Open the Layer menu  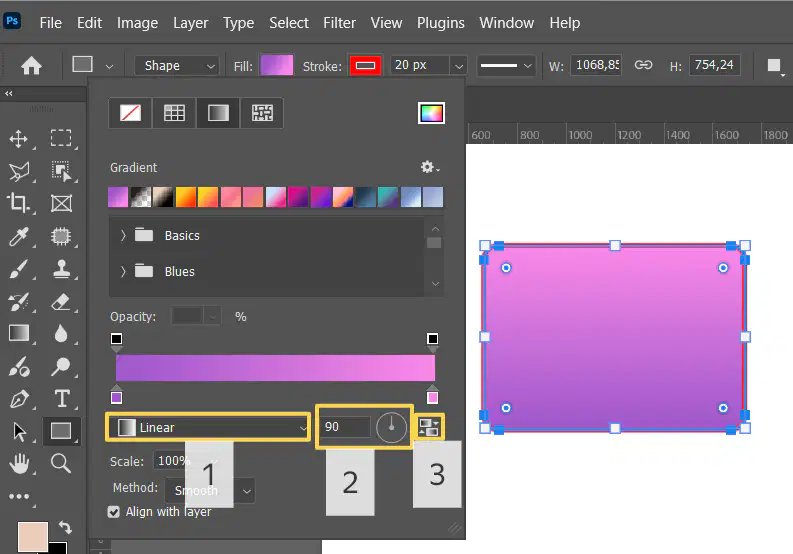point(191,23)
